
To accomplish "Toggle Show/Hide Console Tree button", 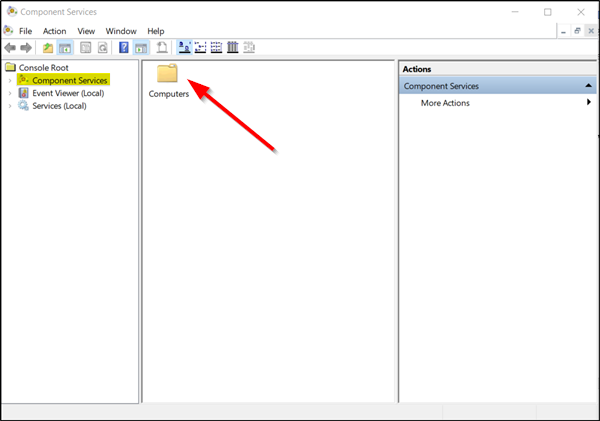I will click(65, 48).
